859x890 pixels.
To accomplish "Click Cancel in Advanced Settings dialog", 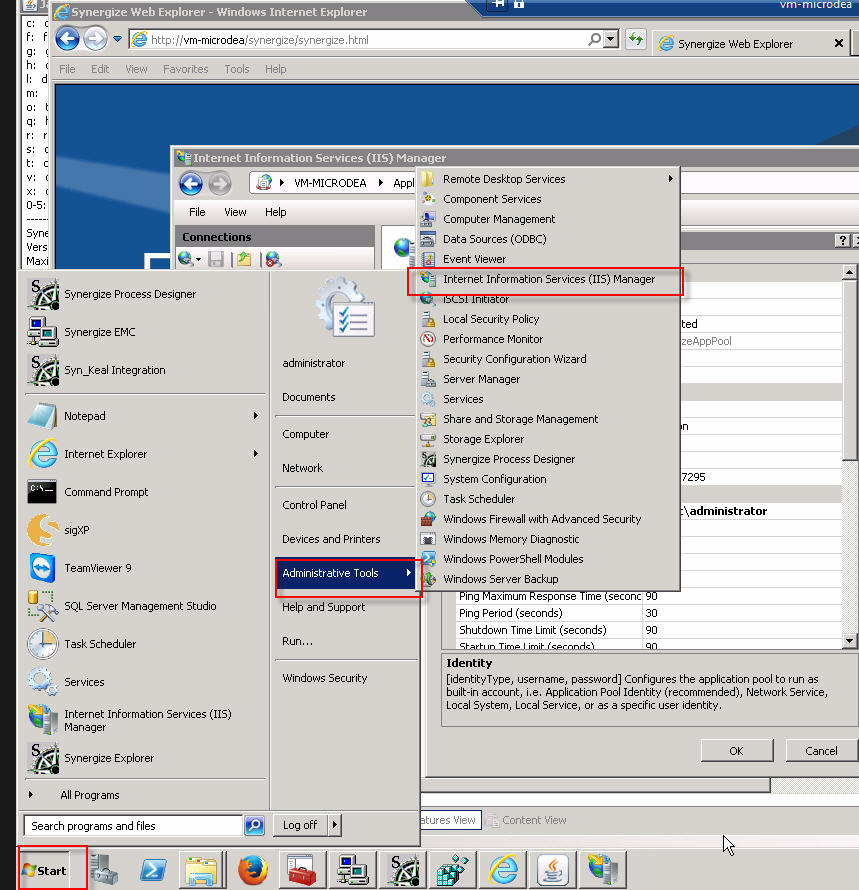I will point(821,751).
